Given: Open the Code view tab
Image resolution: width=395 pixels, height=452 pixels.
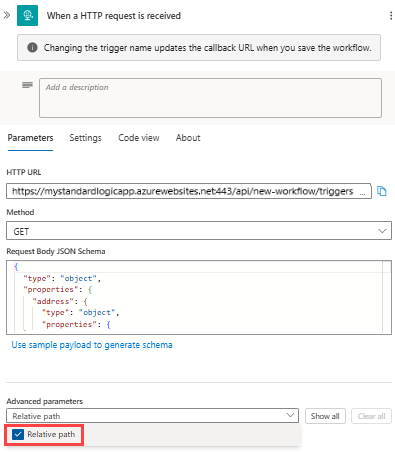Looking at the screenshot, I should point(139,138).
